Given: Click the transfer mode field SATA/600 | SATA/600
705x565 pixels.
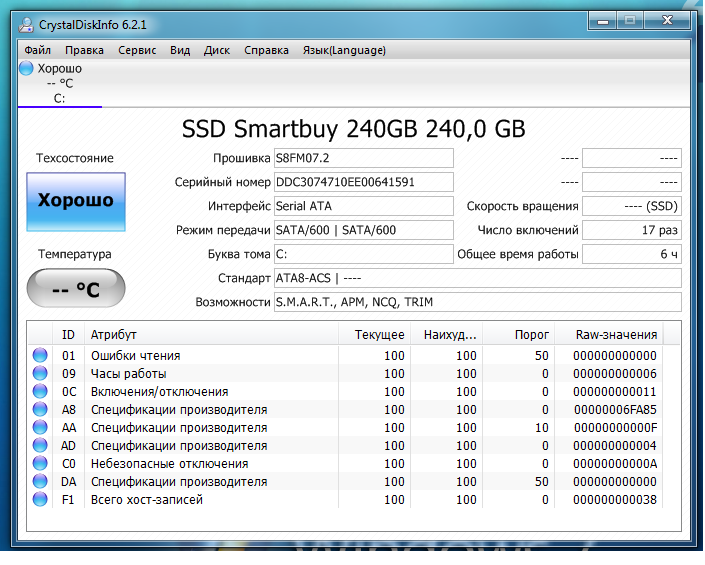Looking at the screenshot, I should tap(364, 230).
